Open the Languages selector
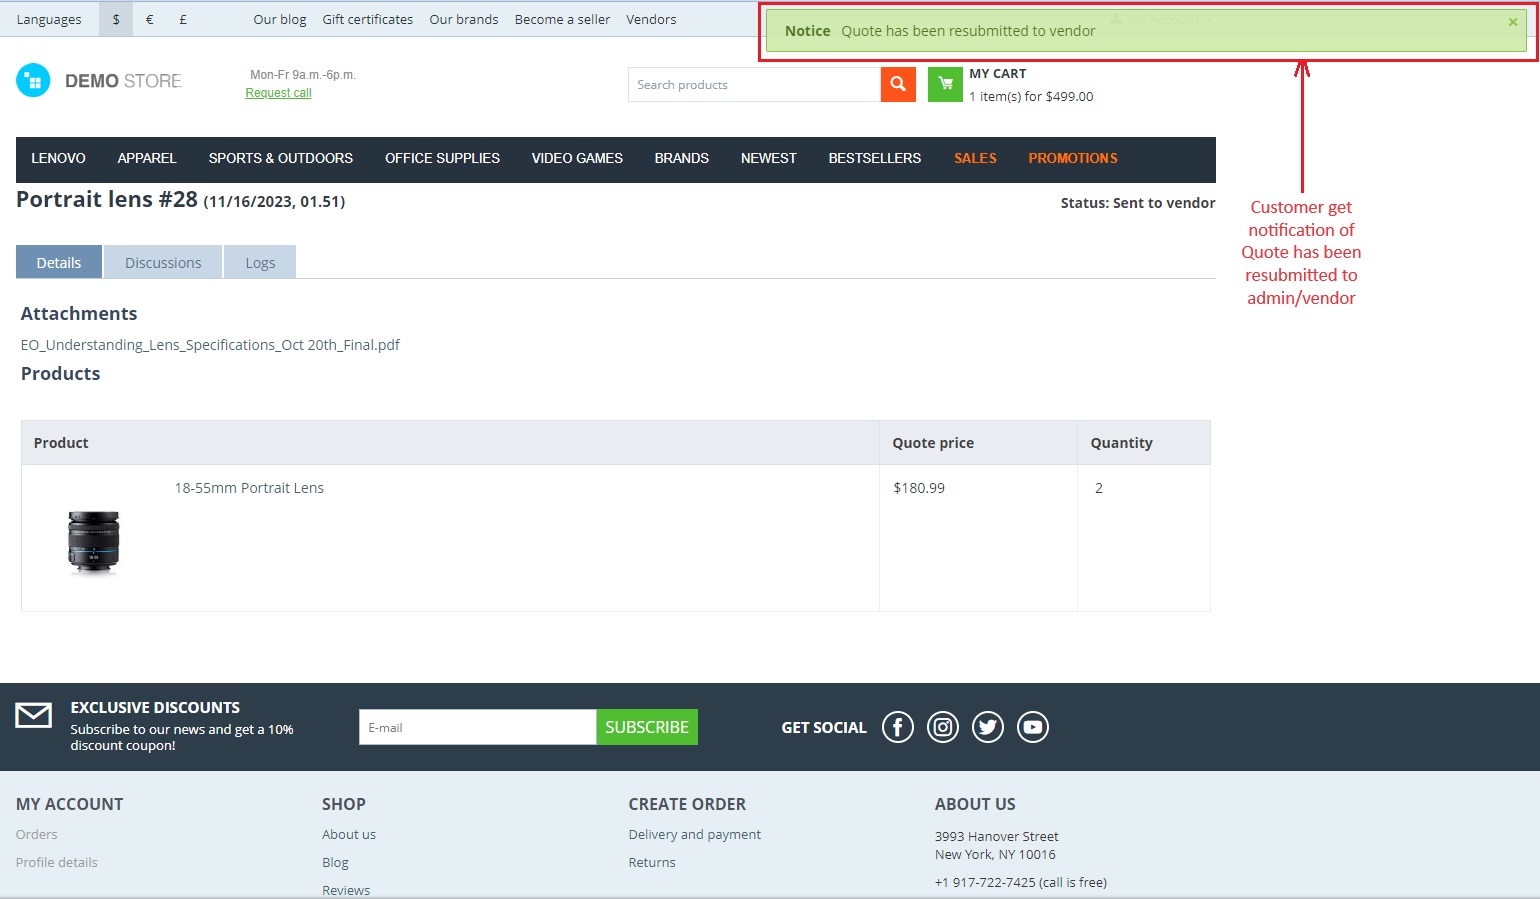Image resolution: width=1540 pixels, height=899 pixels. coord(49,19)
